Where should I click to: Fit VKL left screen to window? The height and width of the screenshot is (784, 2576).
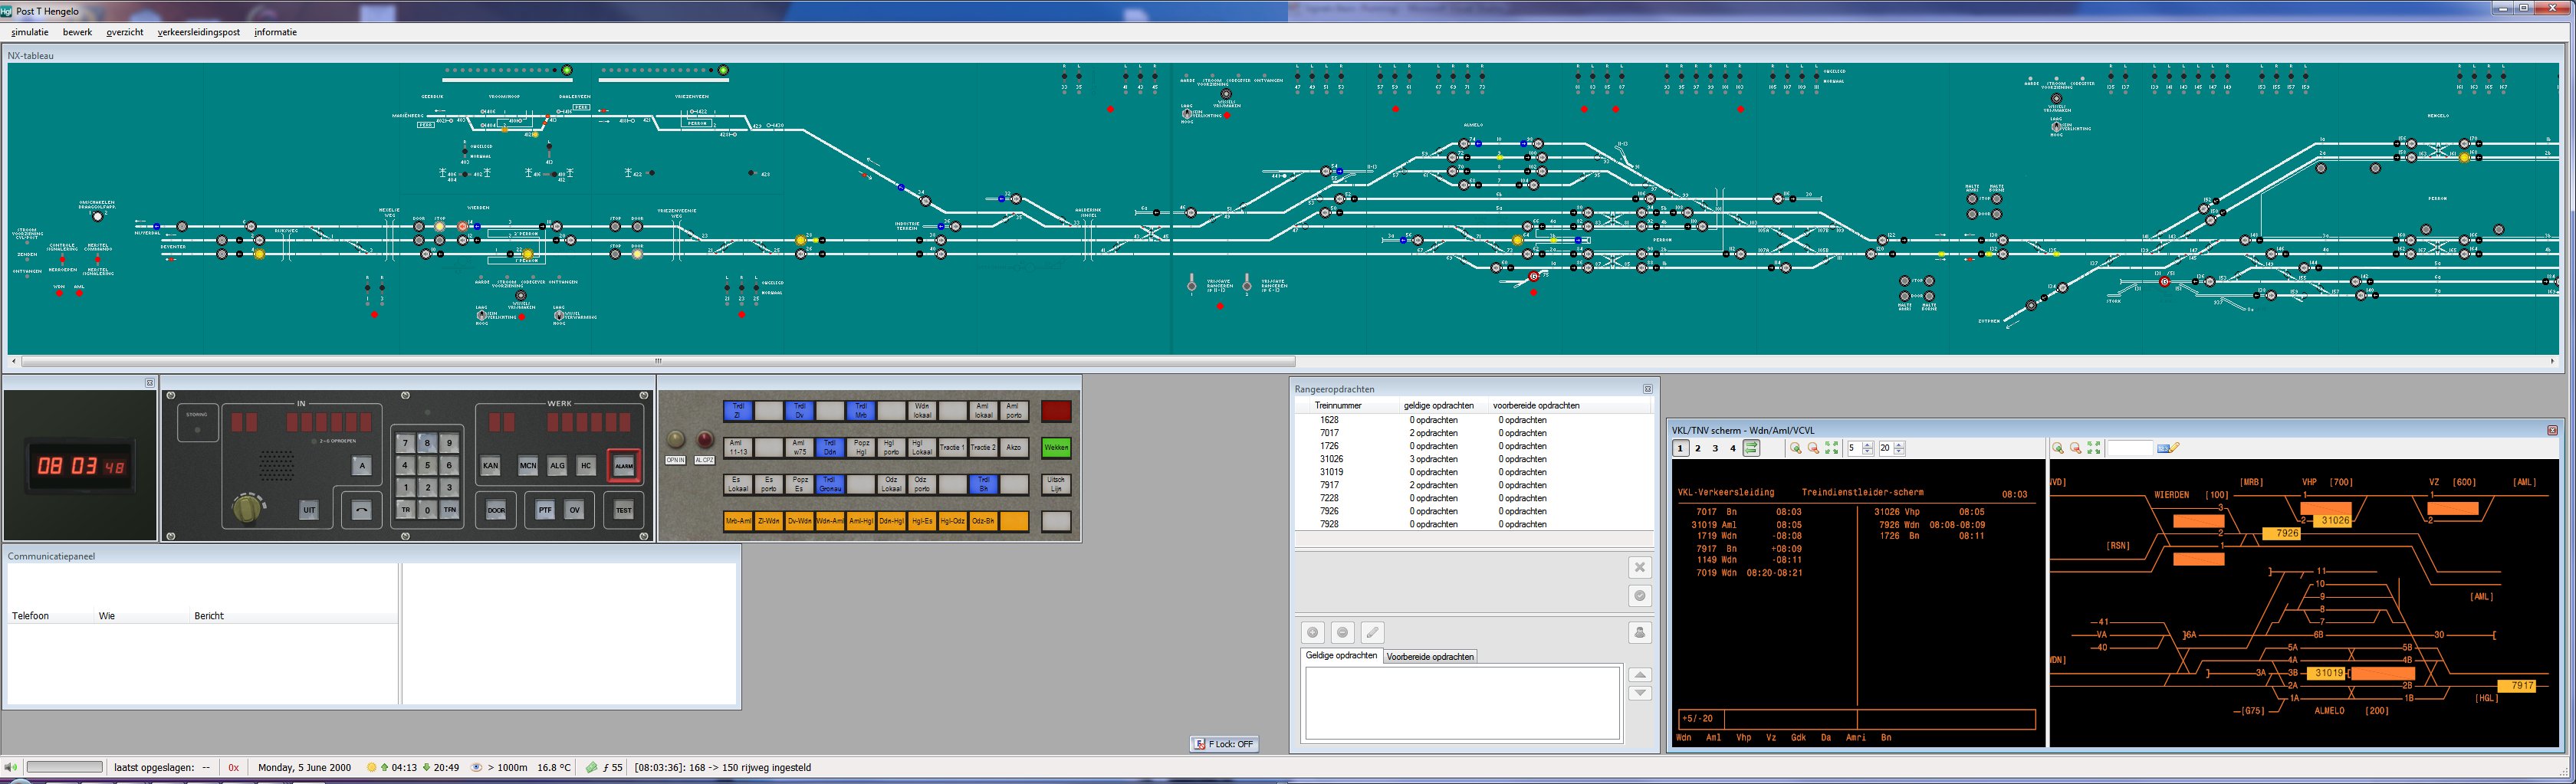(1832, 448)
